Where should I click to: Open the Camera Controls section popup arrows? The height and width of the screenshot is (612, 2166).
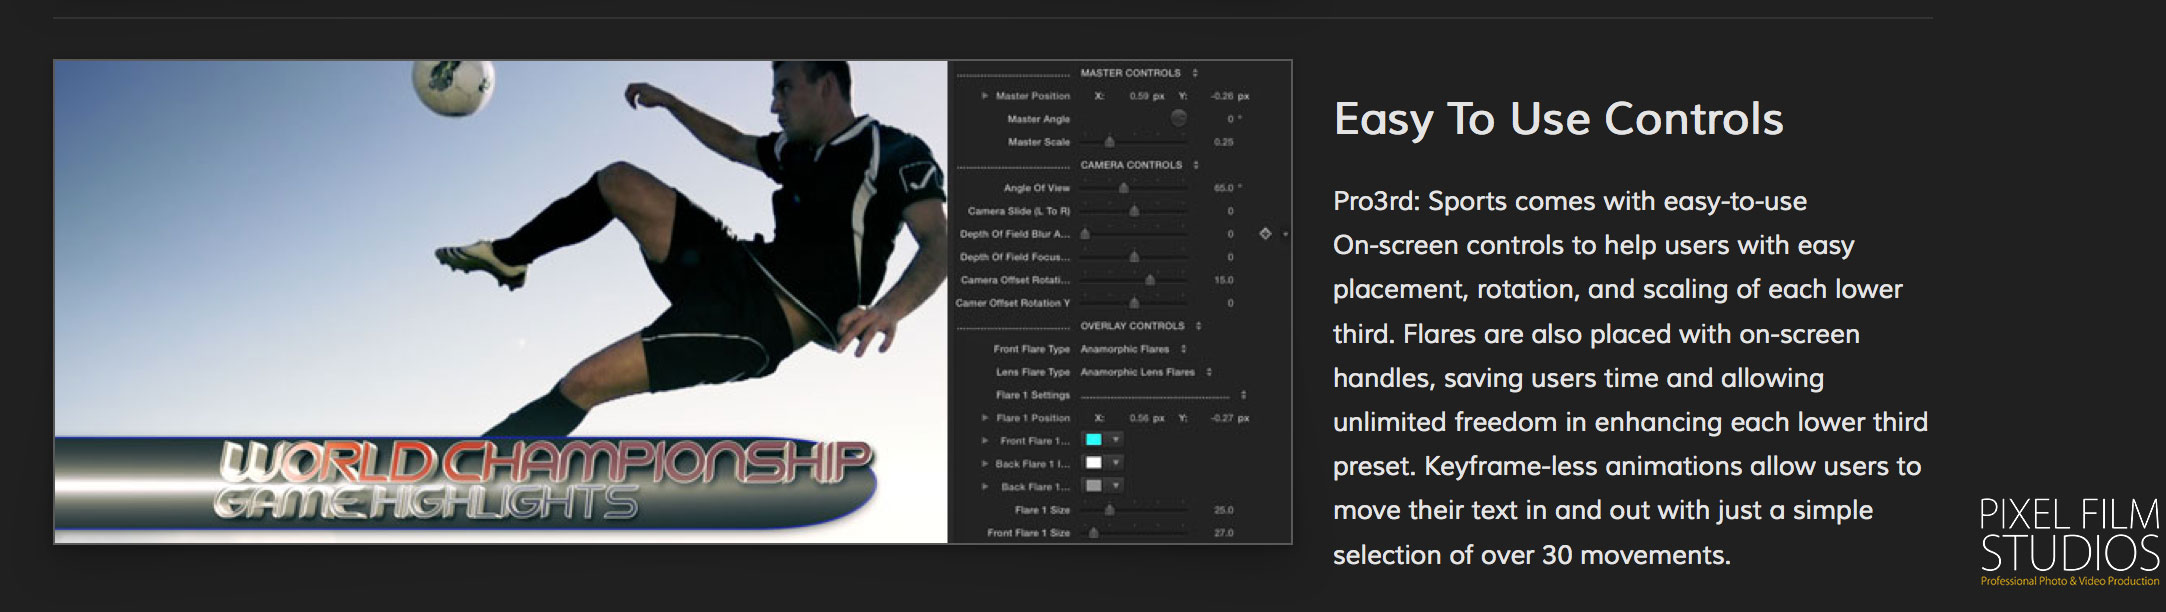pos(1196,165)
